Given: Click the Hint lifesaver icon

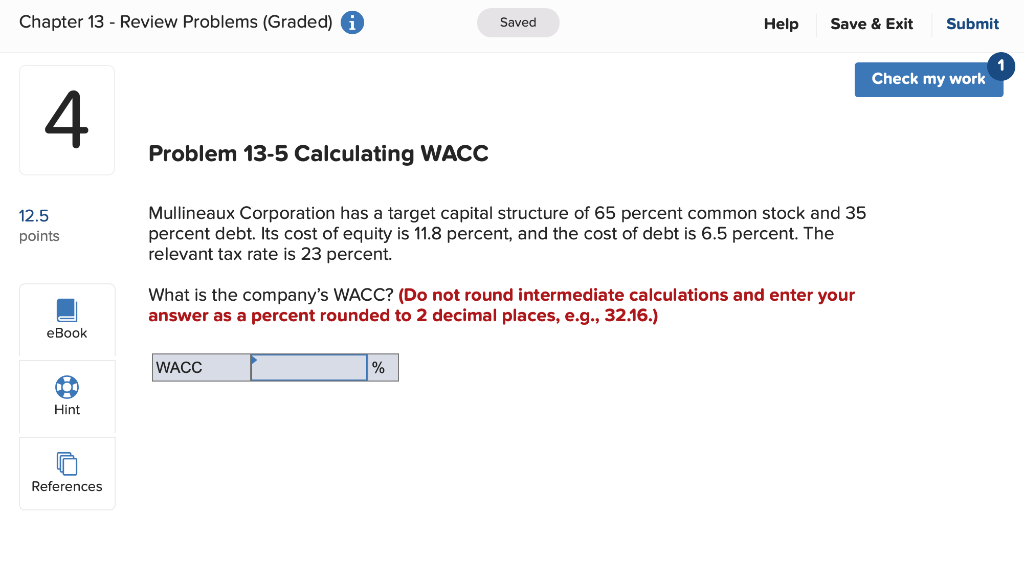Looking at the screenshot, I should 67,397.
